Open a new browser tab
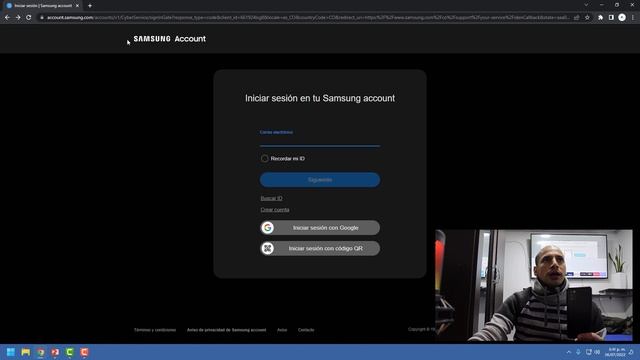 click(90, 6)
